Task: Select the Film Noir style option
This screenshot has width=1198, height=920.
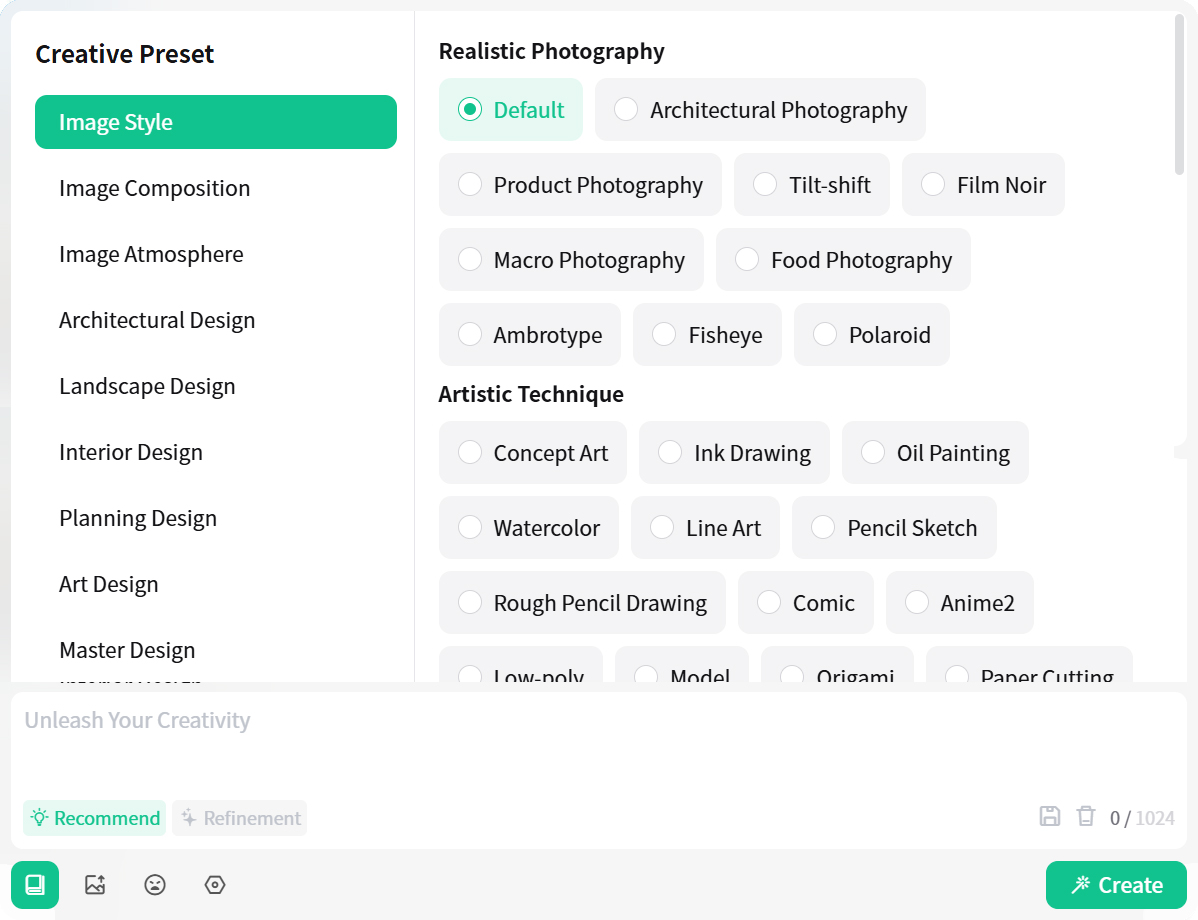Action: (933, 185)
